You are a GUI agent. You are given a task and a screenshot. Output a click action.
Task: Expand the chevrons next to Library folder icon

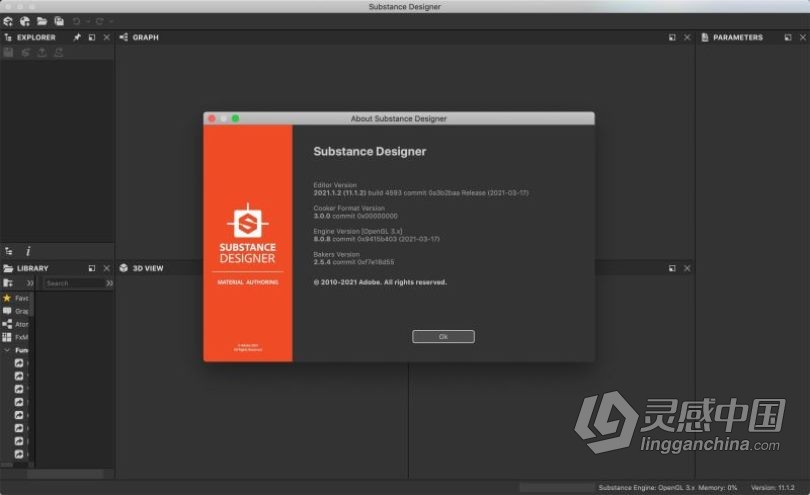30,283
